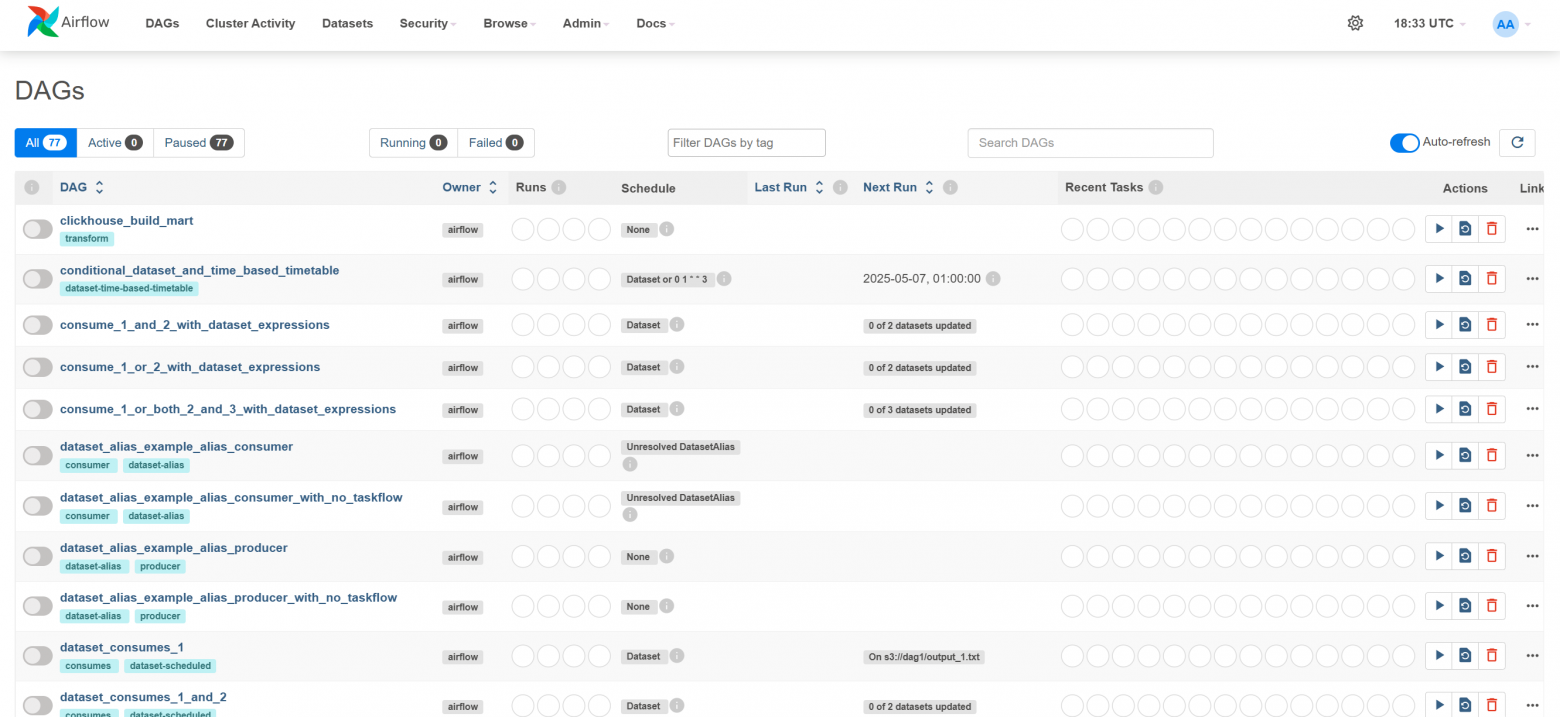The image size is (1560, 717).
Task: Unpause consume_1_or_both_2_and_3_with_dataset_expressions DAG
Action: click(x=38, y=409)
